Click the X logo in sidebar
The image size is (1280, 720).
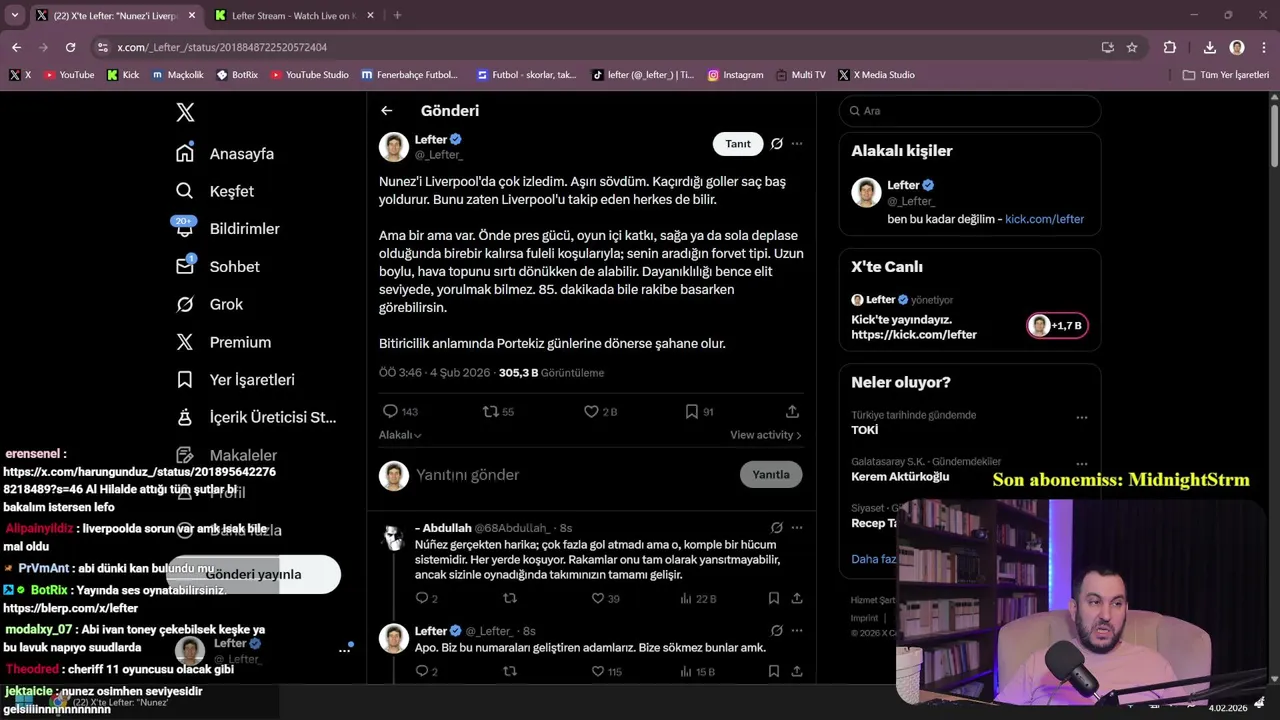tap(185, 112)
